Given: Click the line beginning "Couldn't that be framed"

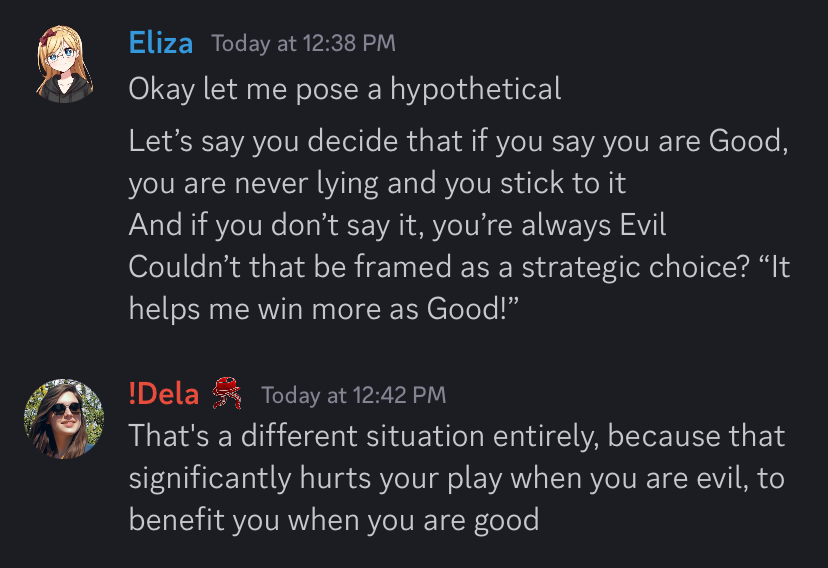Looking at the screenshot, I should 459,267.
